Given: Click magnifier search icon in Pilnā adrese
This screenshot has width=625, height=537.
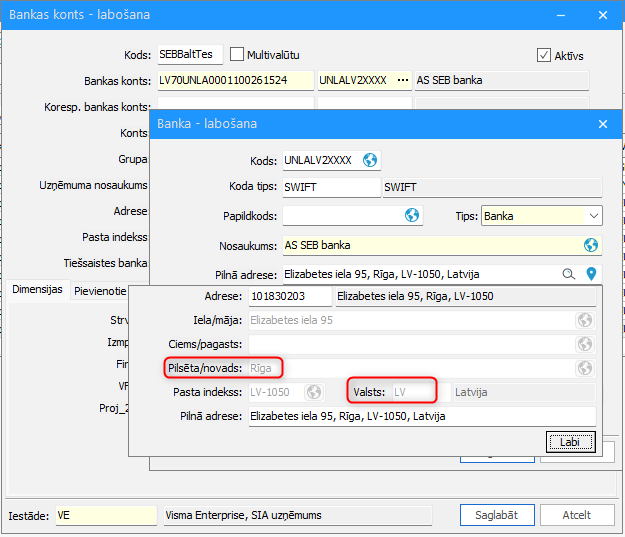Looking at the screenshot, I should [568, 274].
